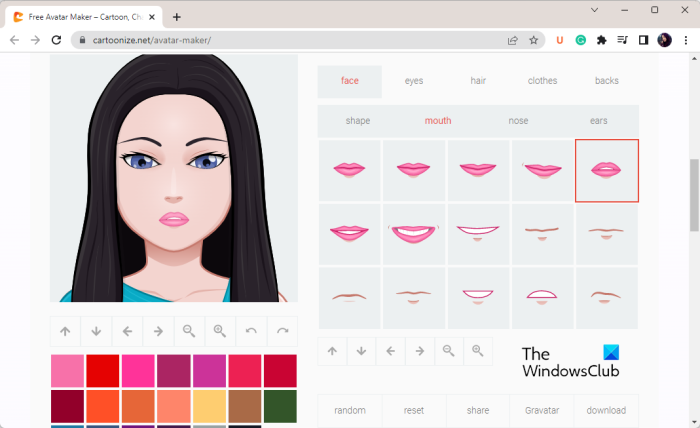Zoom in the avatar preview
This screenshot has width=700, height=428.
pyautogui.click(x=220, y=331)
